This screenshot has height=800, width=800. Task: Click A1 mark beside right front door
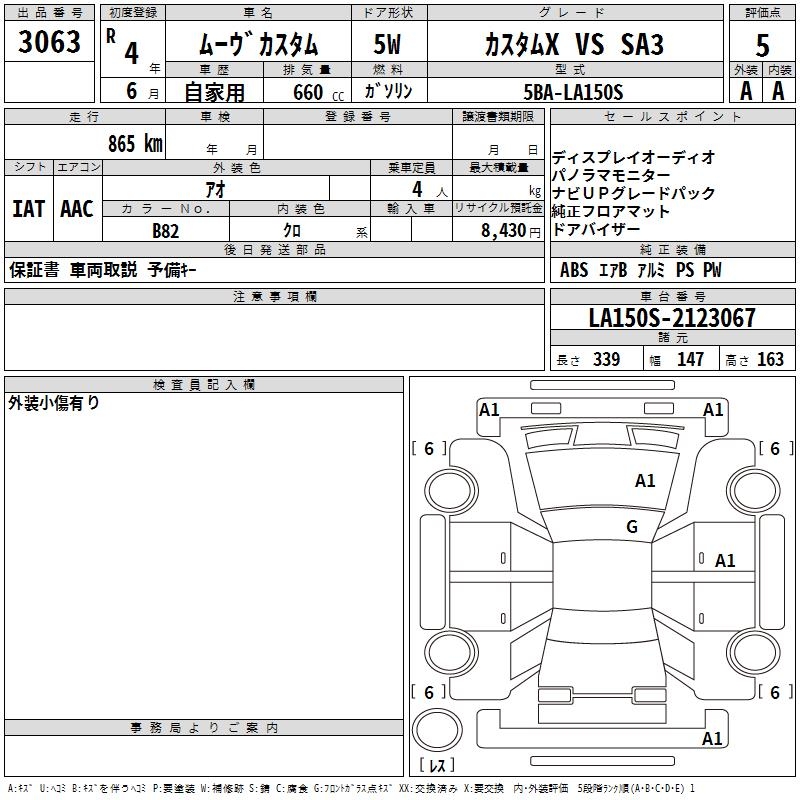724,561
